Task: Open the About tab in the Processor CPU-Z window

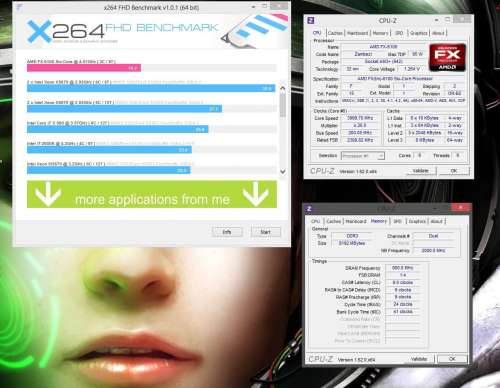Action: 438,33
